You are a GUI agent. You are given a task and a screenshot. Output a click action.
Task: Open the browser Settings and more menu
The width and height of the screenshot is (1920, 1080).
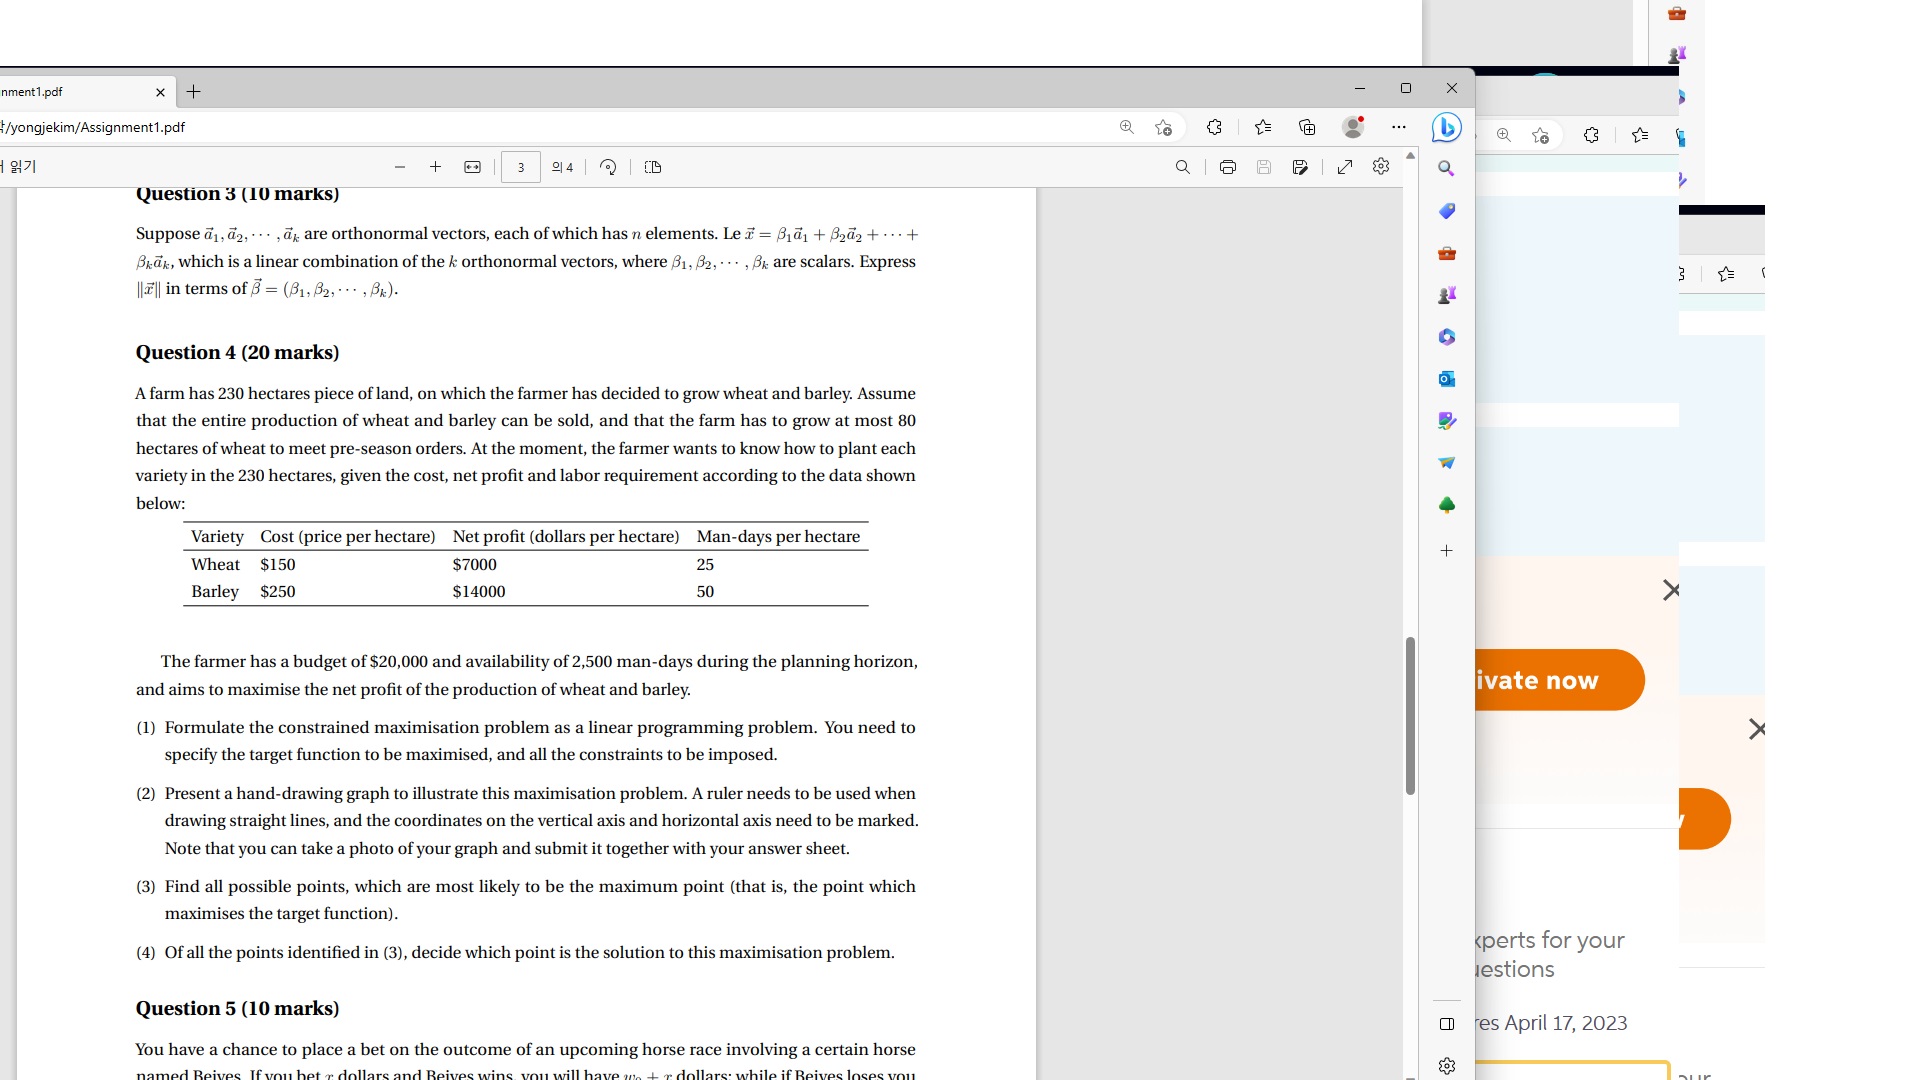1398,127
